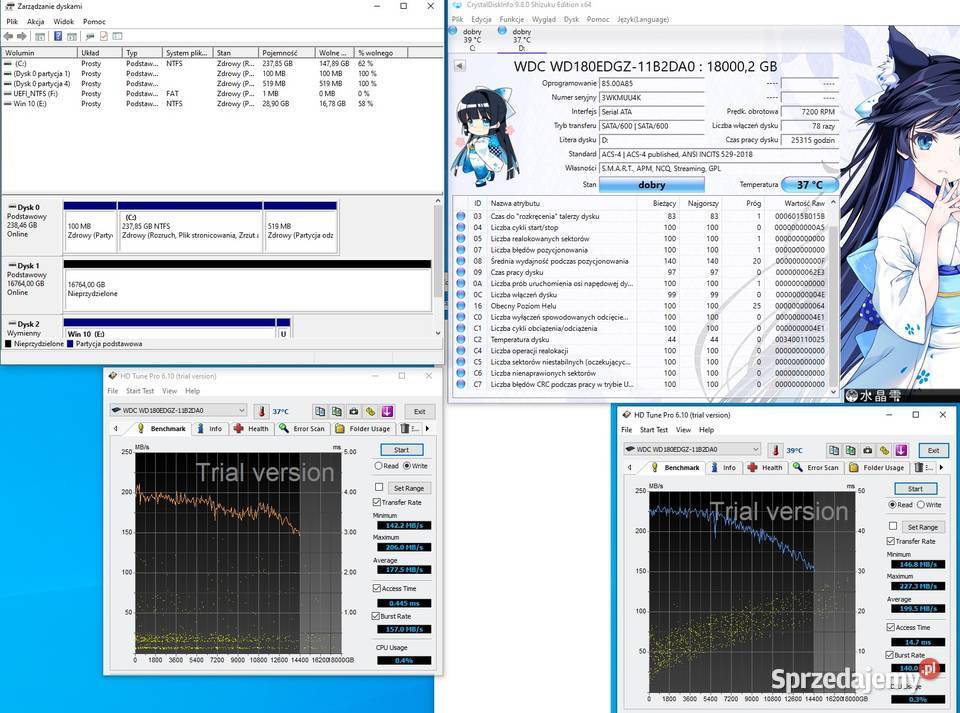The width and height of the screenshot is (960, 713).
Task: Click the copy text icon in right HD Tune window
Action: [x=833, y=450]
